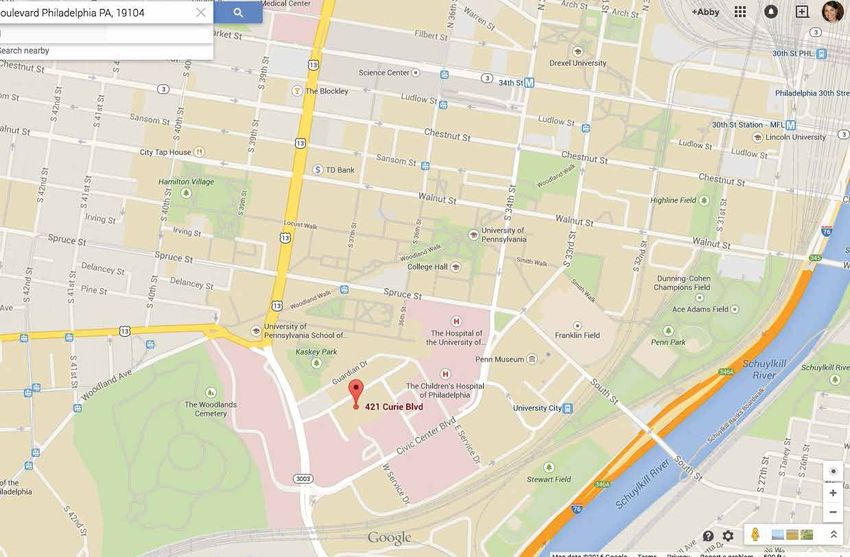Click the Guardian Dr street label
The width and height of the screenshot is (850, 557).
point(350,373)
